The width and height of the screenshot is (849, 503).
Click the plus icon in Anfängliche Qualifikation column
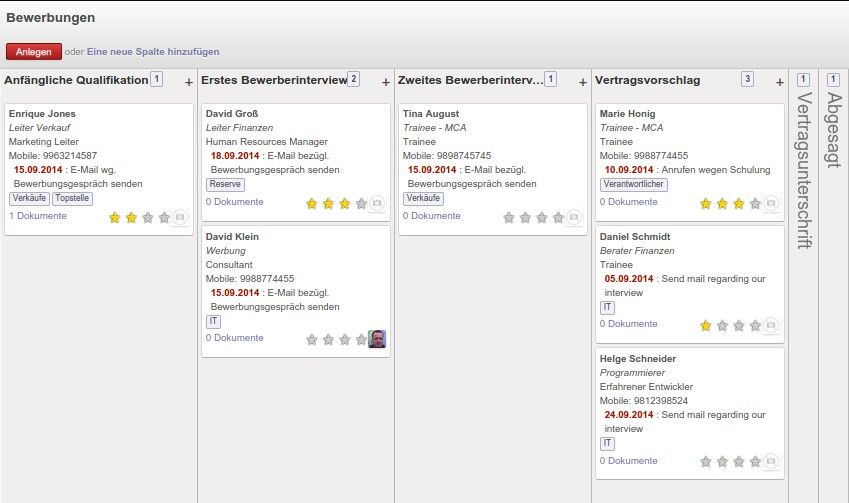coord(189,83)
